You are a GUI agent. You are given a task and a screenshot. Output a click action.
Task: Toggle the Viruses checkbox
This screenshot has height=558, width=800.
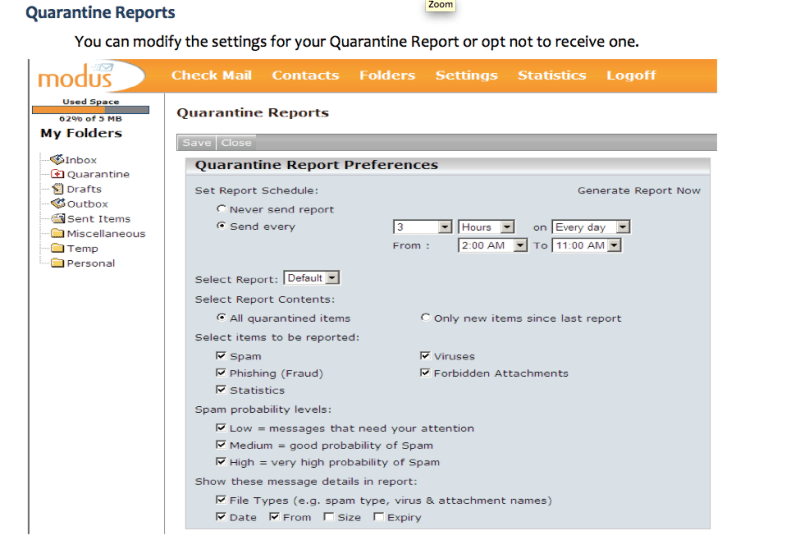pos(425,356)
